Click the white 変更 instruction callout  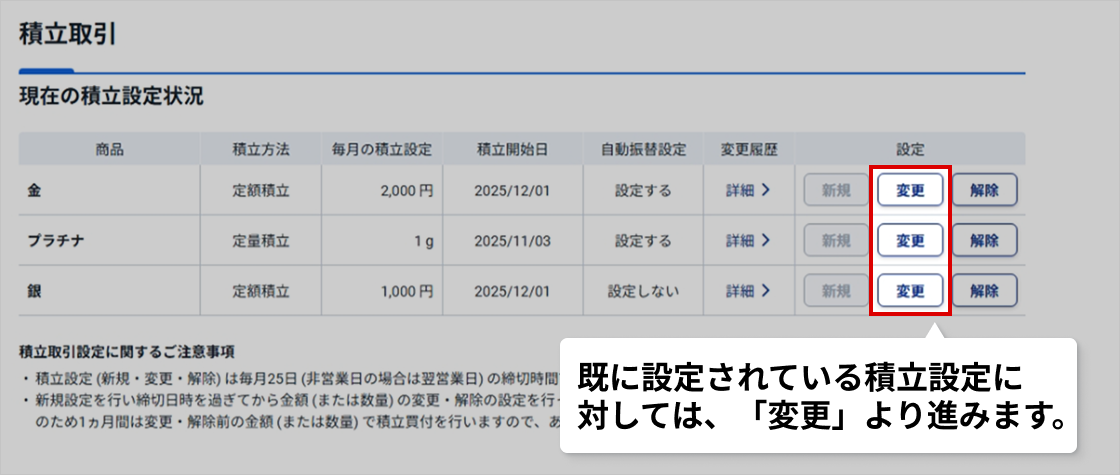click(816, 396)
